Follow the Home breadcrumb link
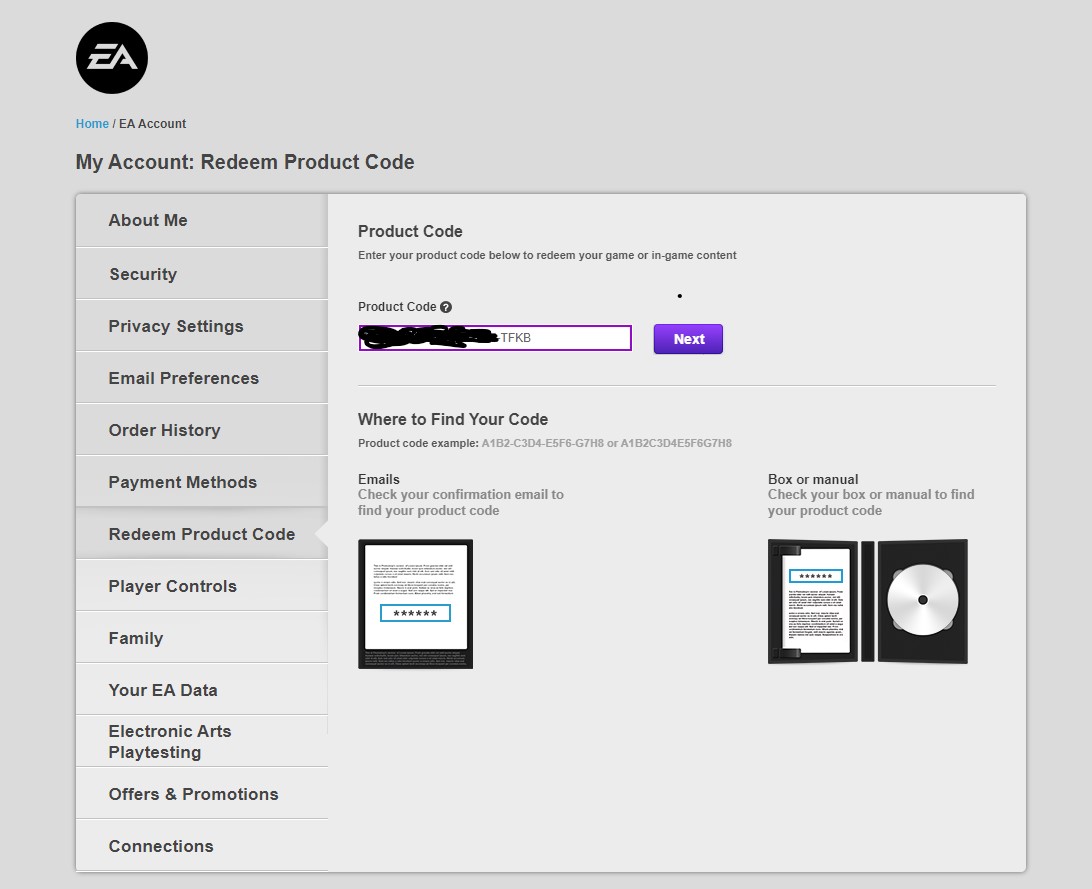The image size is (1092, 889). pos(92,124)
